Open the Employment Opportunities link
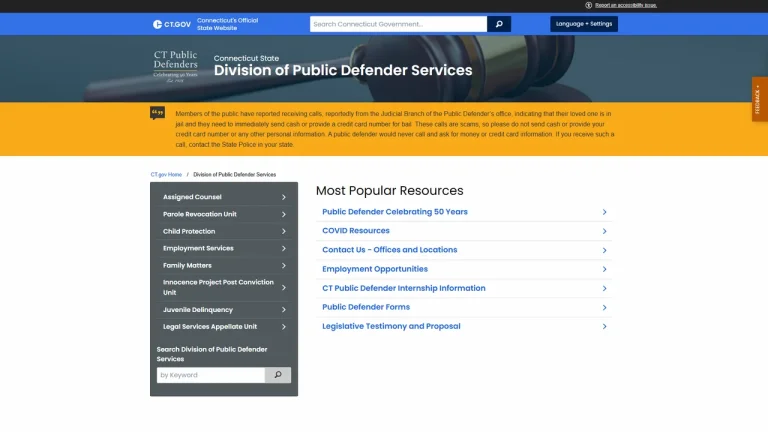 (x=375, y=269)
